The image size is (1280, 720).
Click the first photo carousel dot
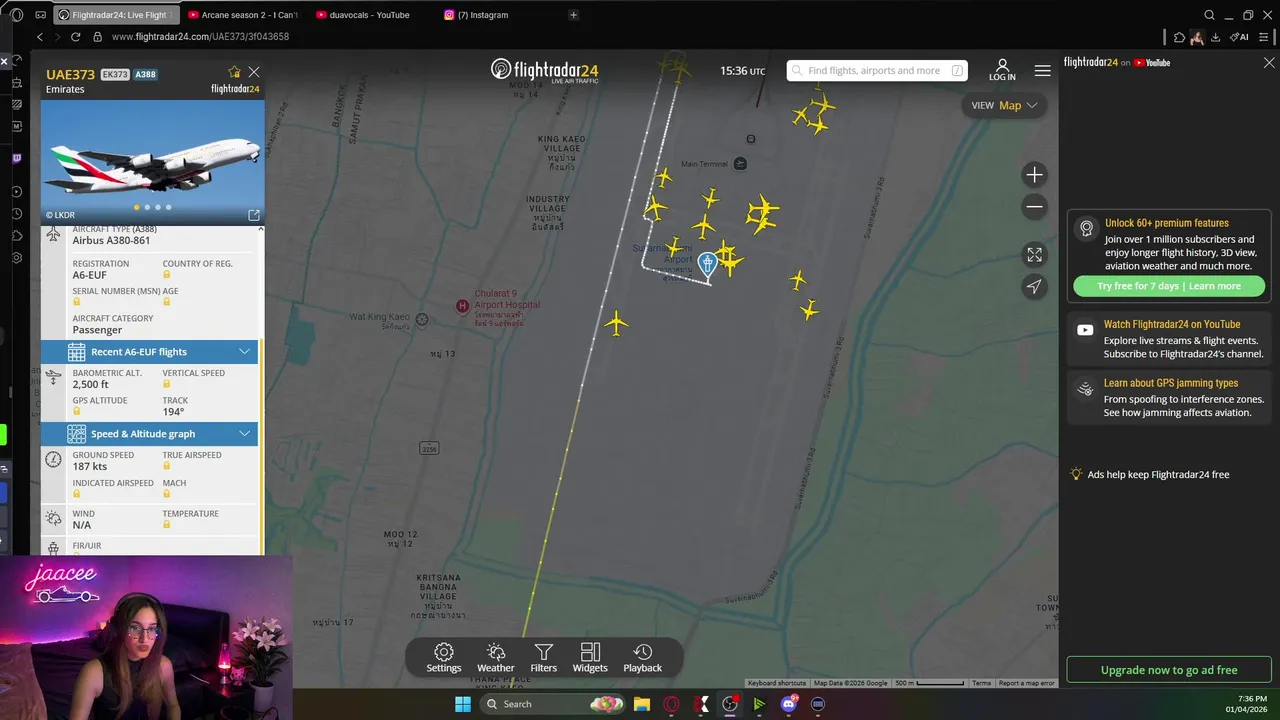click(x=137, y=207)
